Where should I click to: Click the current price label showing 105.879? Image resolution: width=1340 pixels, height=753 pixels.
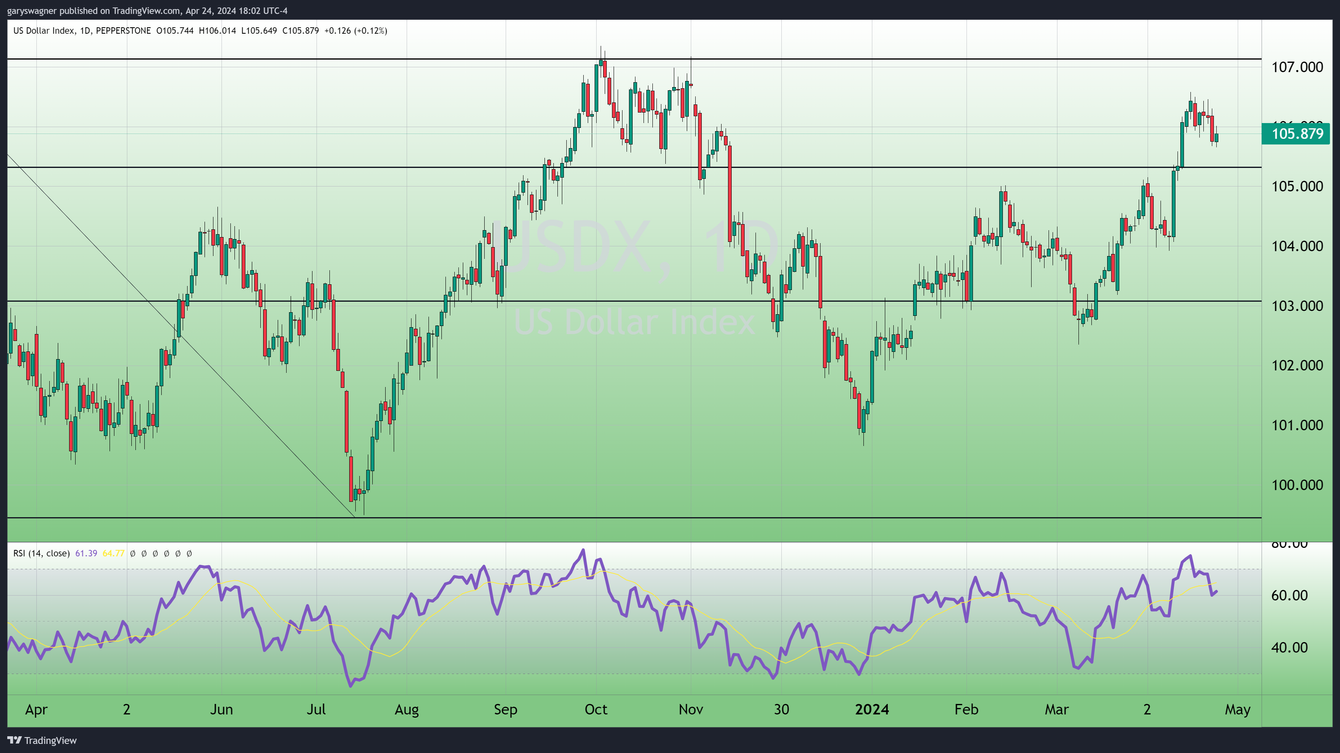pyautogui.click(x=1295, y=133)
